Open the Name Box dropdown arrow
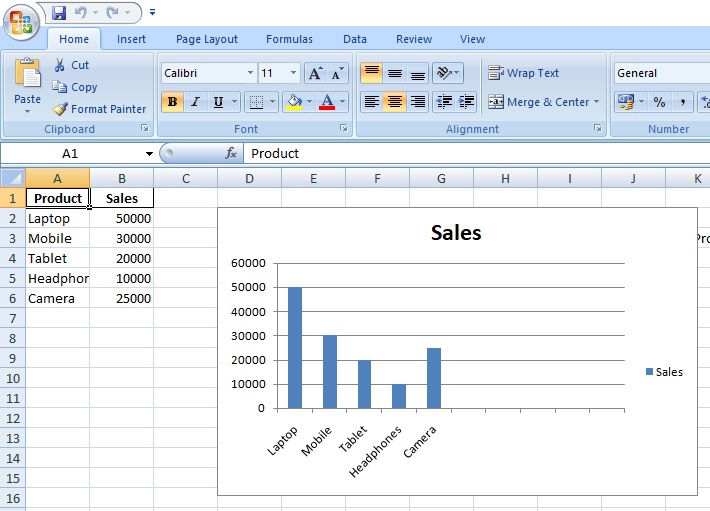The width and height of the screenshot is (710, 511). [x=149, y=154]
